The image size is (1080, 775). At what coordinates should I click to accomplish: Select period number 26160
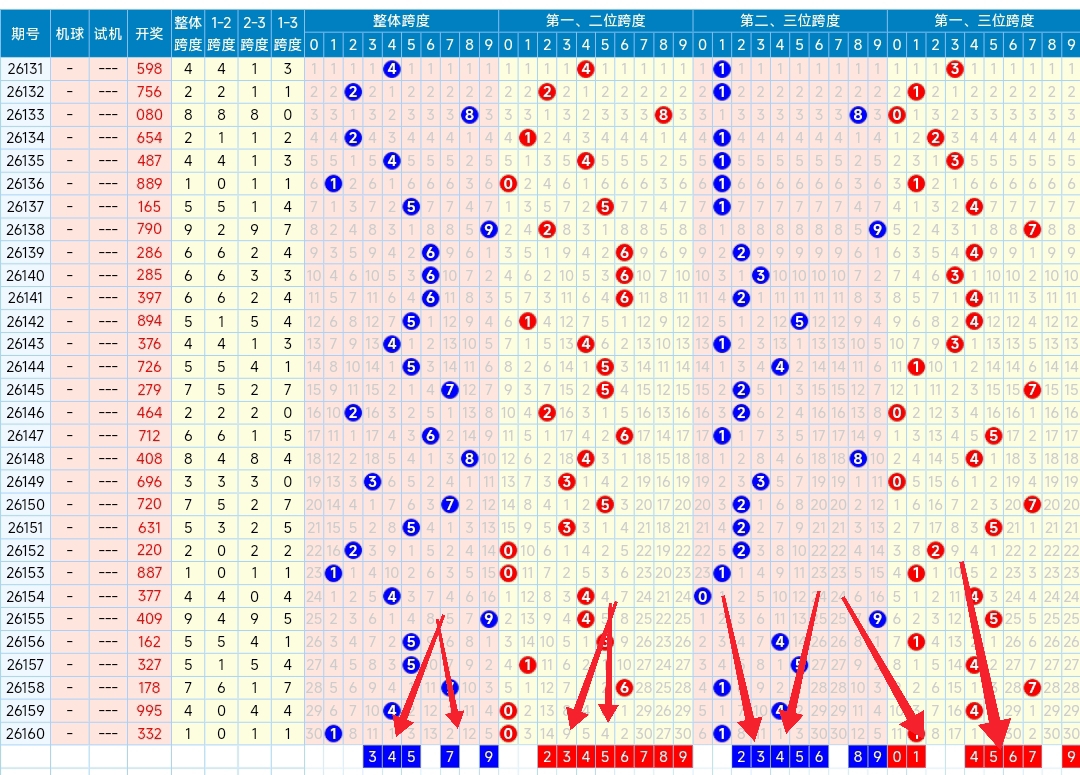25,734
